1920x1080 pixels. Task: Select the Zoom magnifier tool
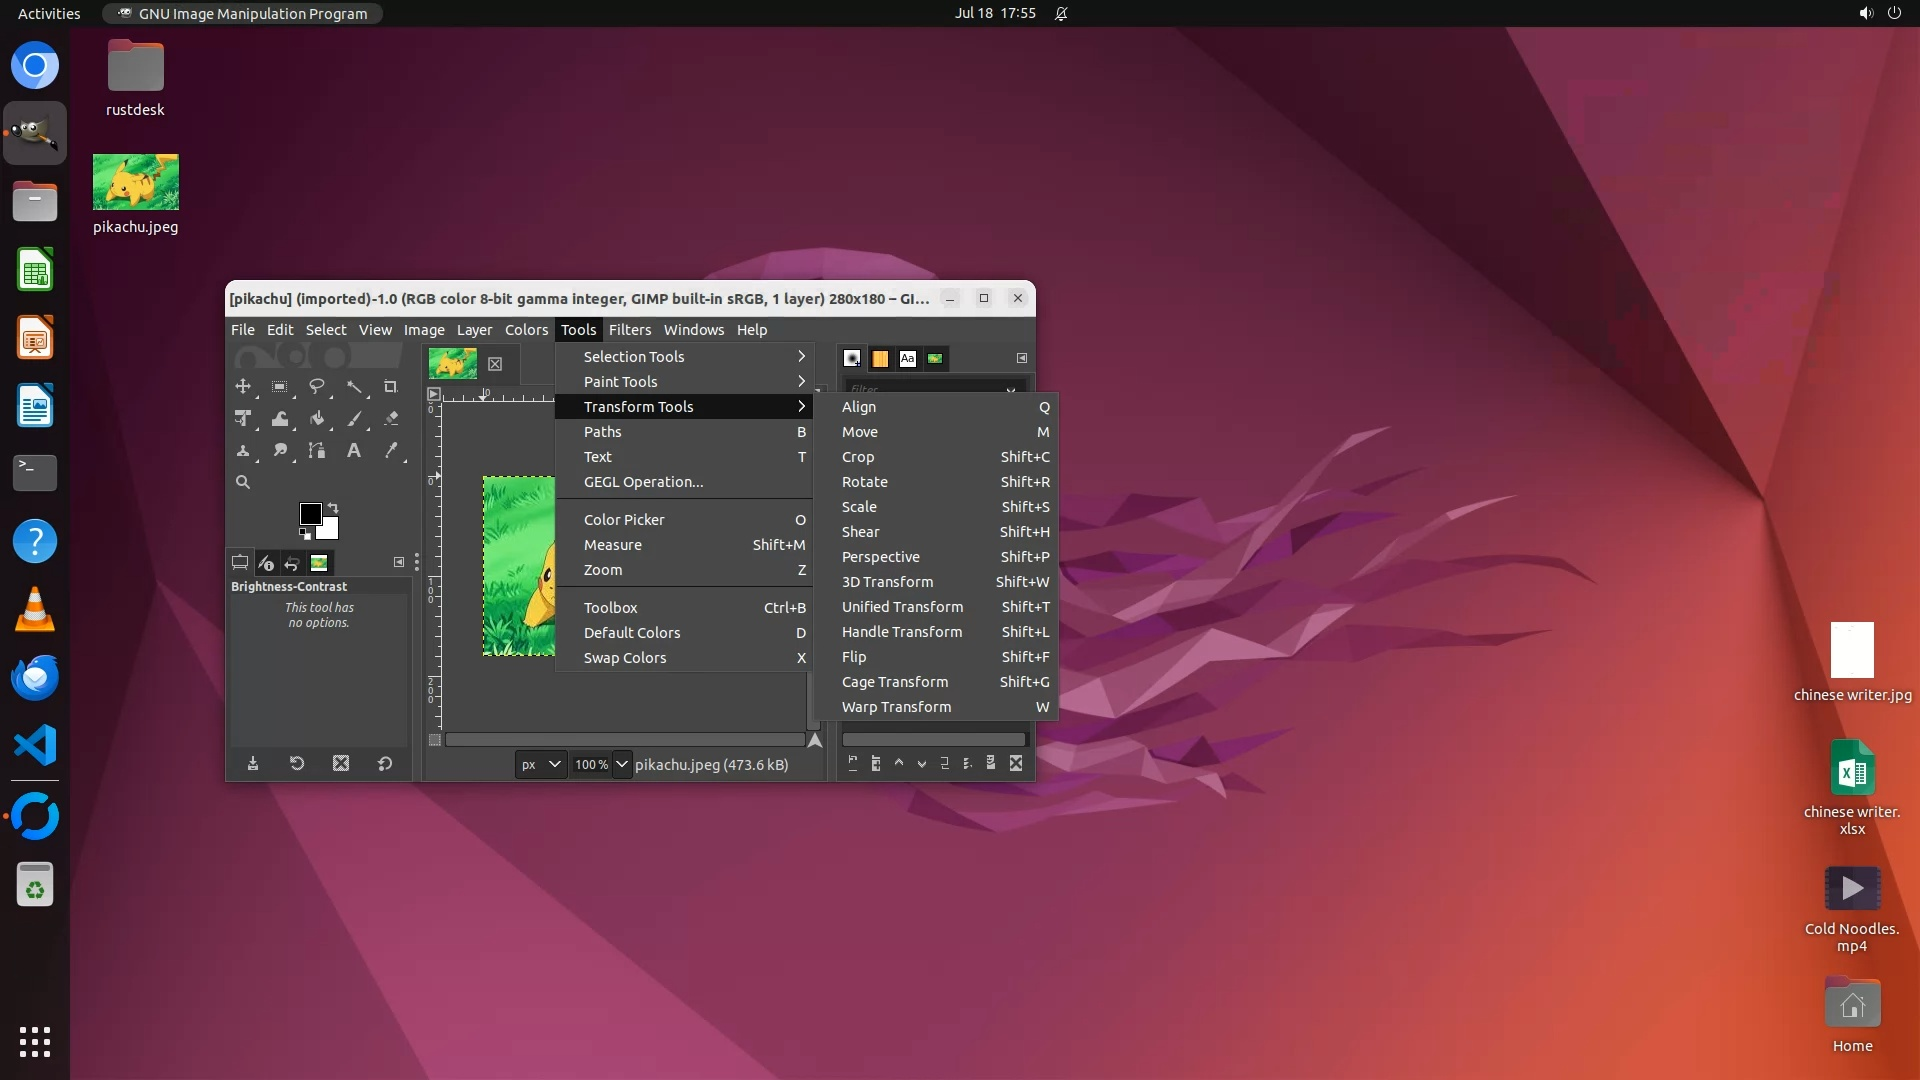click(243, 482)
